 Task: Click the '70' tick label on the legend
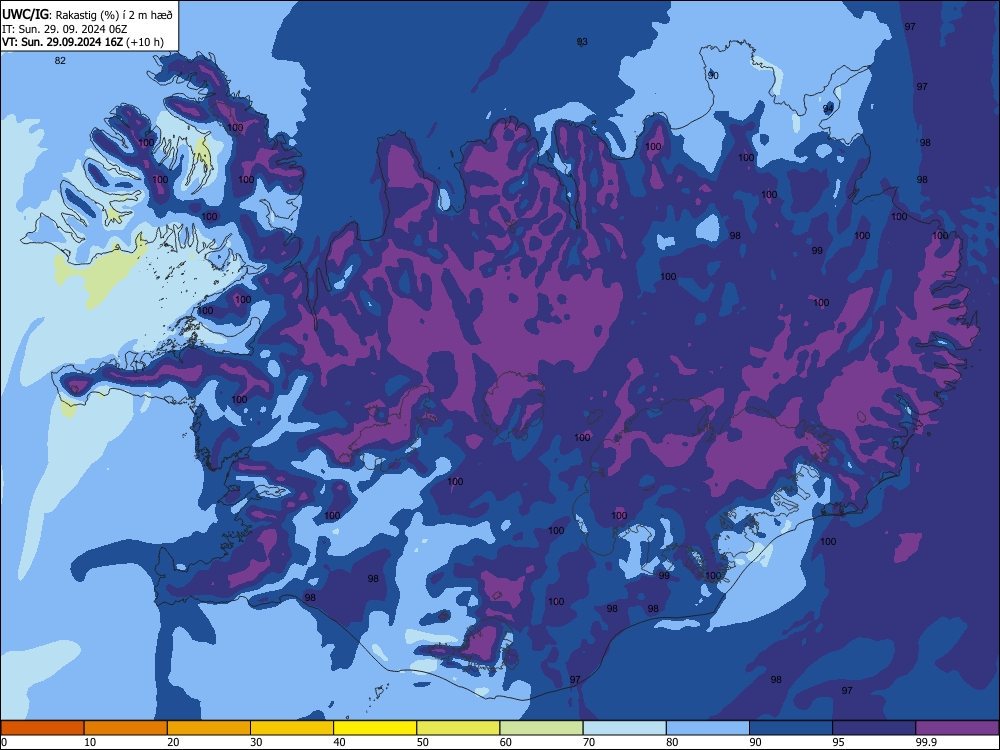[x=589, y=742]
